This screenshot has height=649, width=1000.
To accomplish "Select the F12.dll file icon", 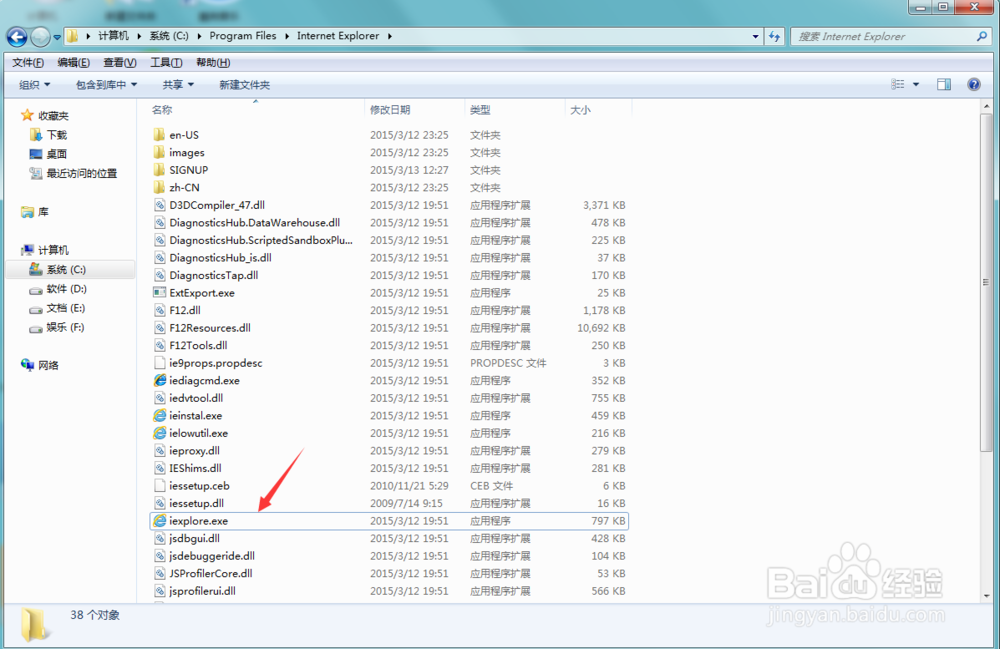I will click(159, 310).
